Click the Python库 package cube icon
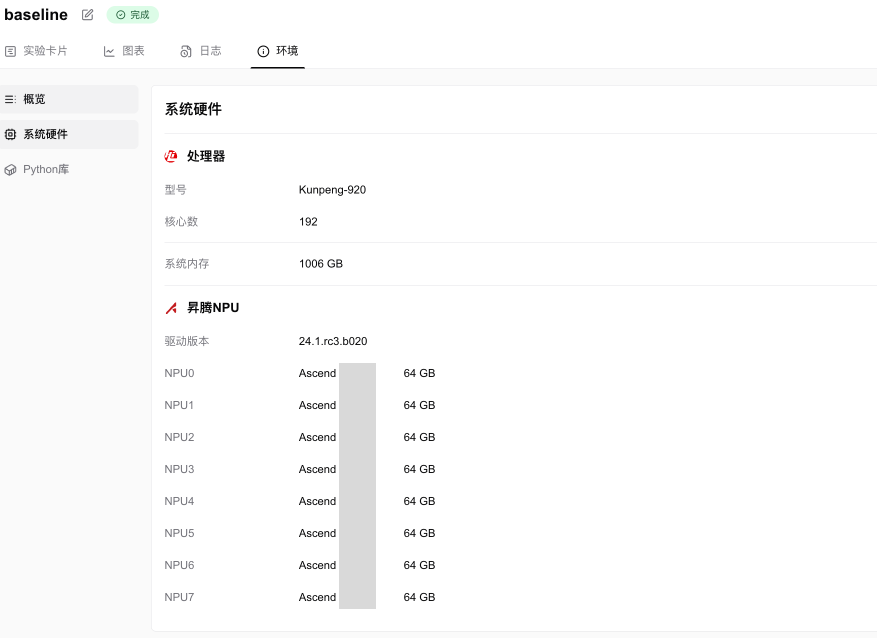Viewport: 877px width, 638px height. 12,169
